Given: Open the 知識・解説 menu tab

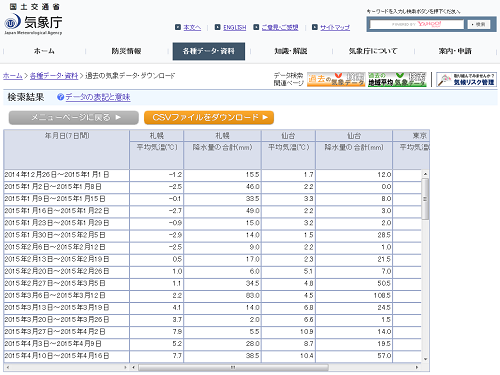Looking at the screenshot, I should [x=291, y=51].
